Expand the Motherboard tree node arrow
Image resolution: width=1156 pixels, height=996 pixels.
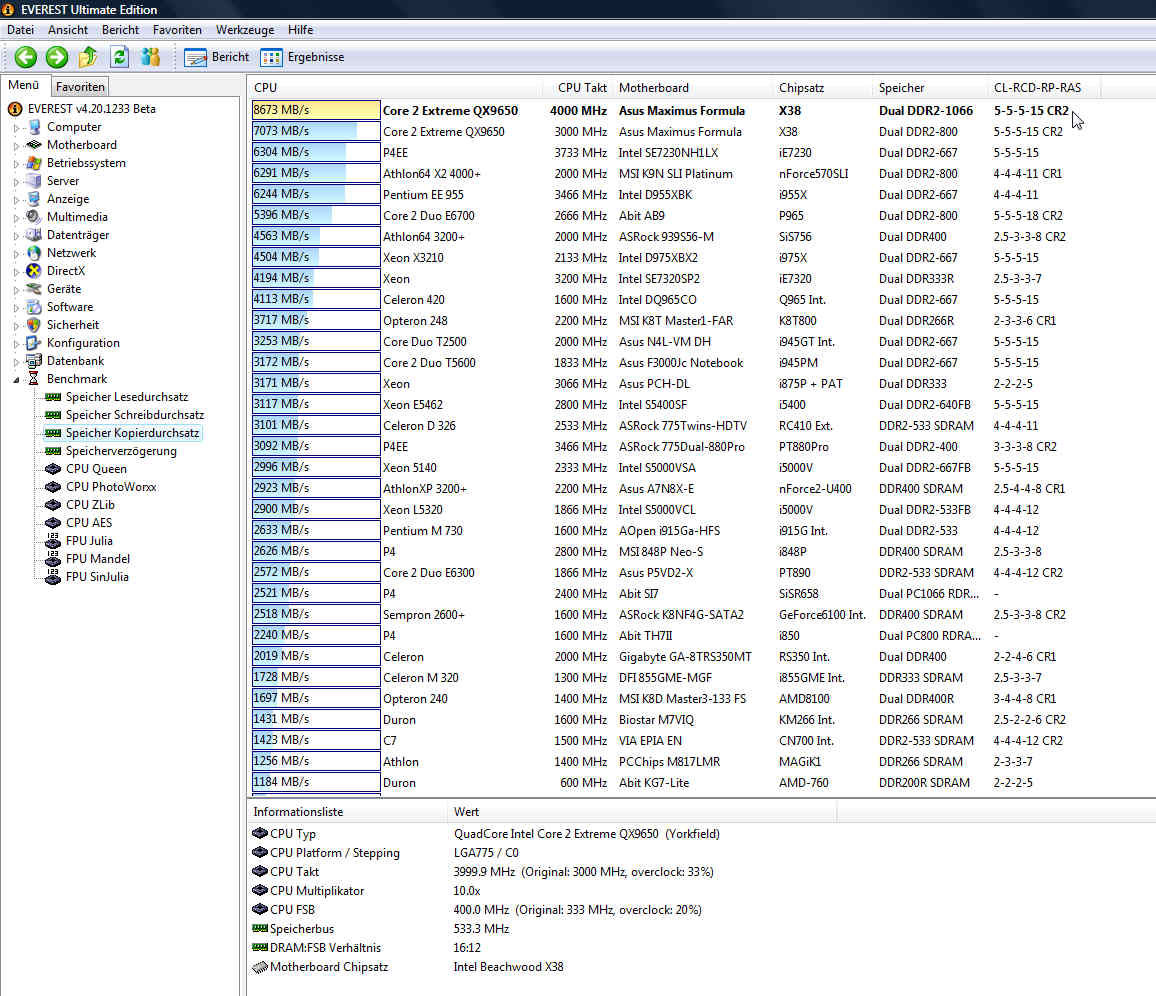(x=16, y=145)
